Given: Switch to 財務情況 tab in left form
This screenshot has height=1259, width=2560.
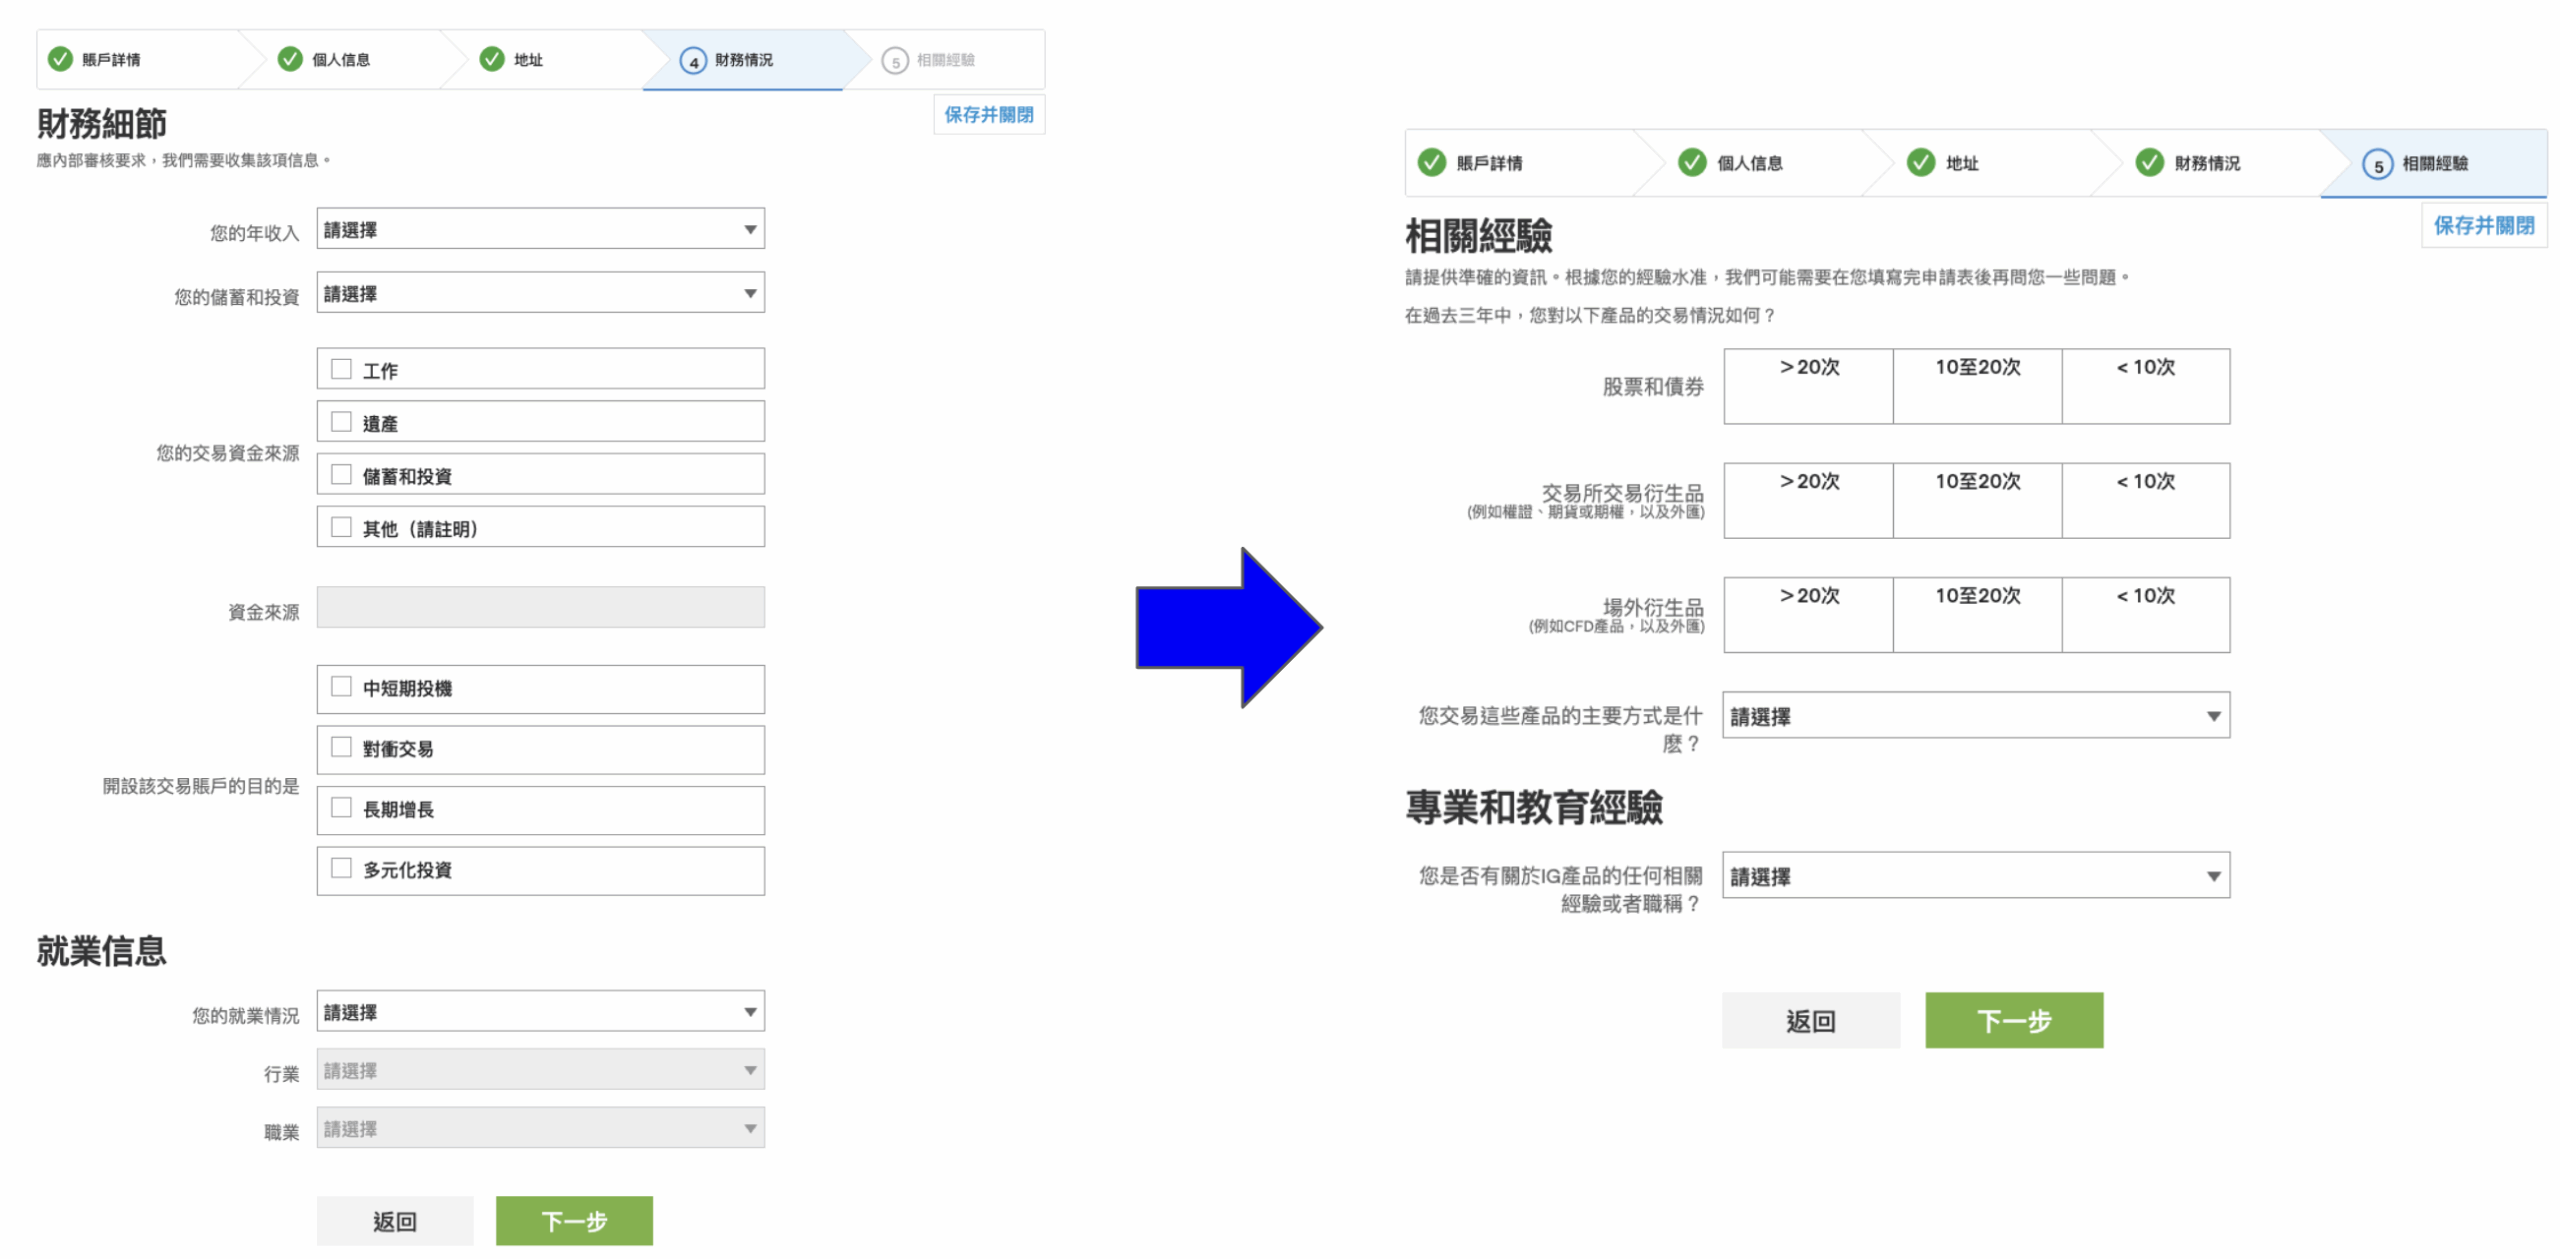Looking at the screenshot, I should pyautogui.click(x=743, y=60).
